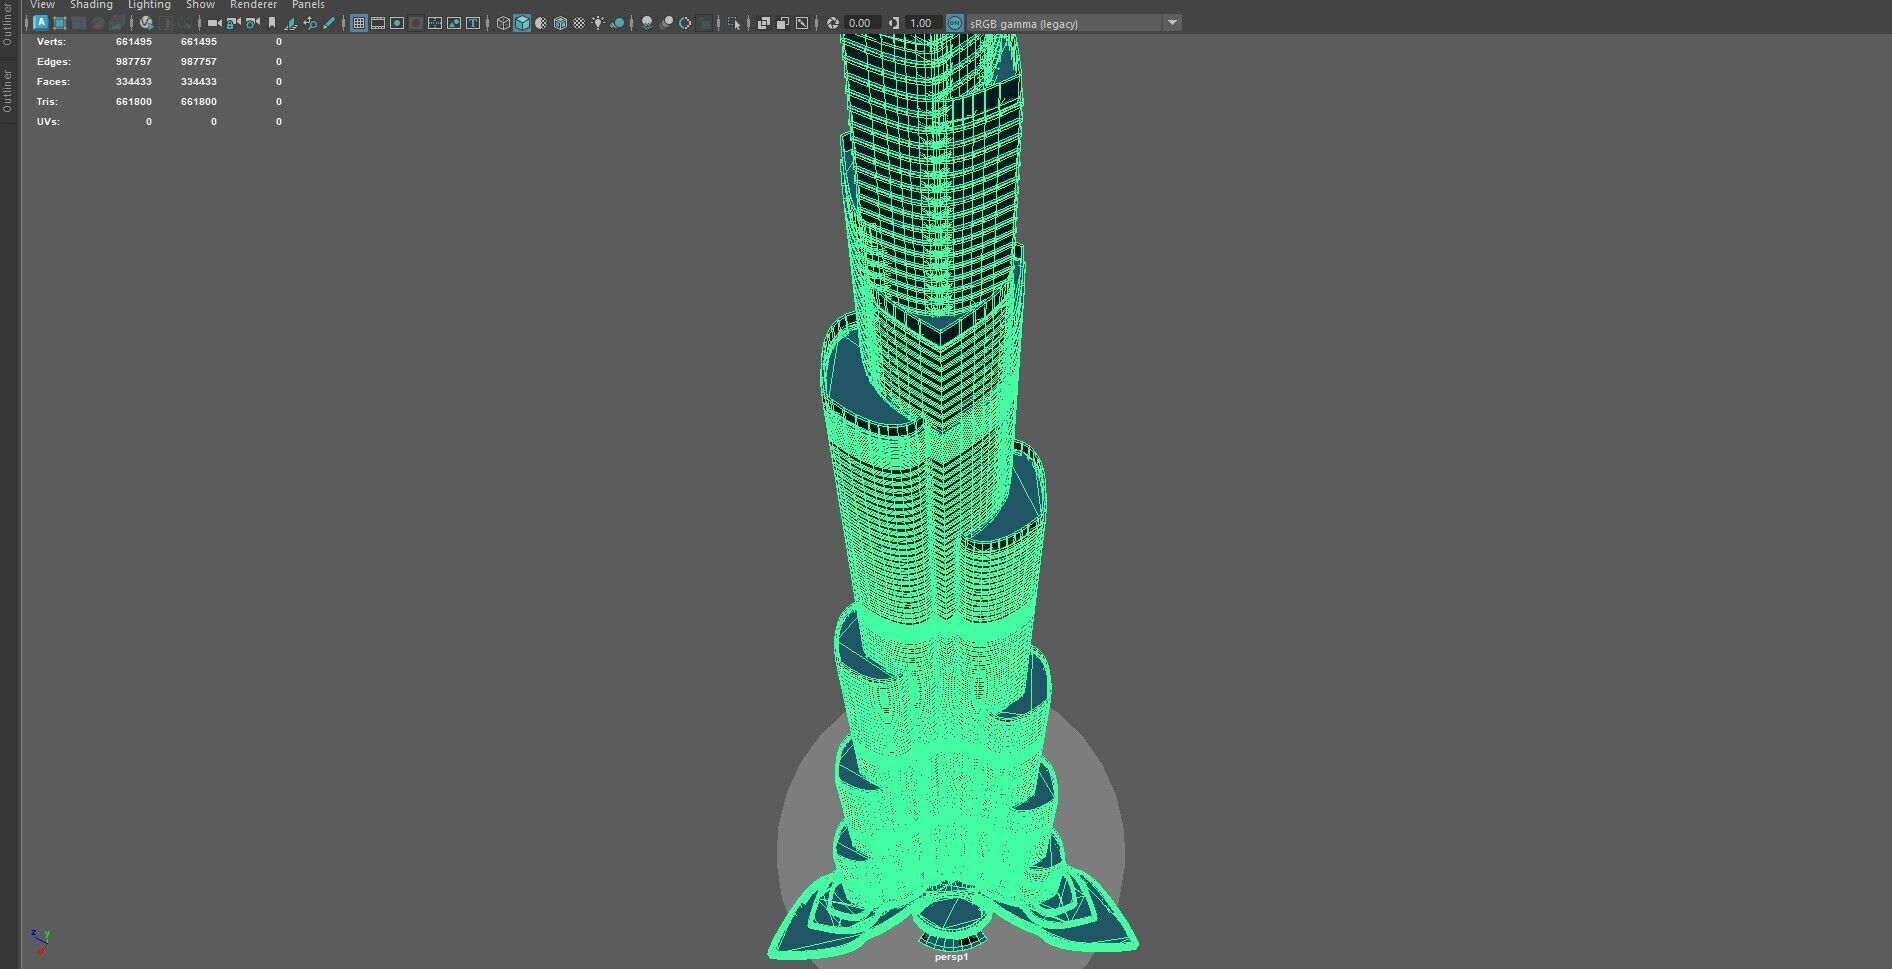Screen dimensions: 1892x969
Task: Click the crop region icon beside Arnold
Action: point(60,22)
